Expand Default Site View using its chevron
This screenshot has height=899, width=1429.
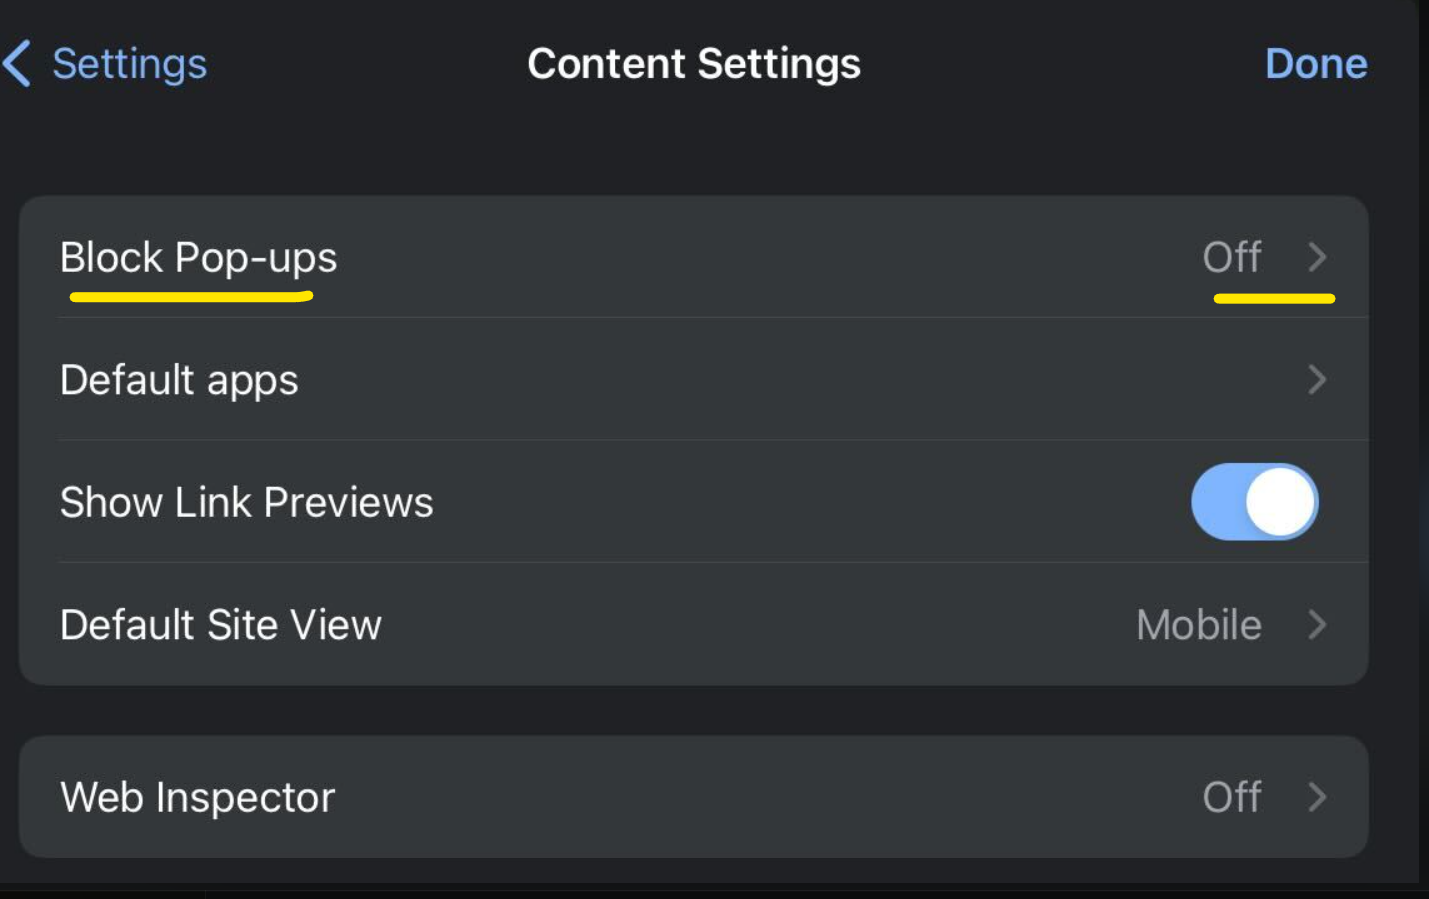(x=1317, y=625)
